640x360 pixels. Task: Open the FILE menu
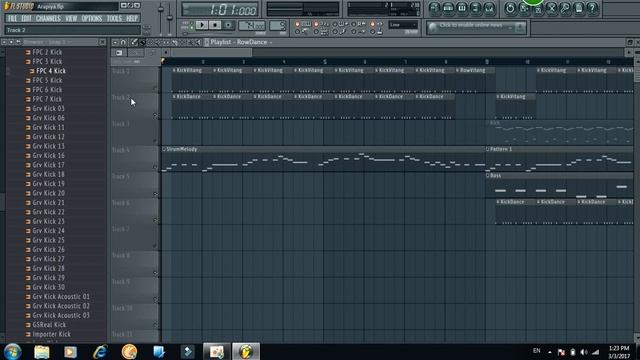[13, 18]
